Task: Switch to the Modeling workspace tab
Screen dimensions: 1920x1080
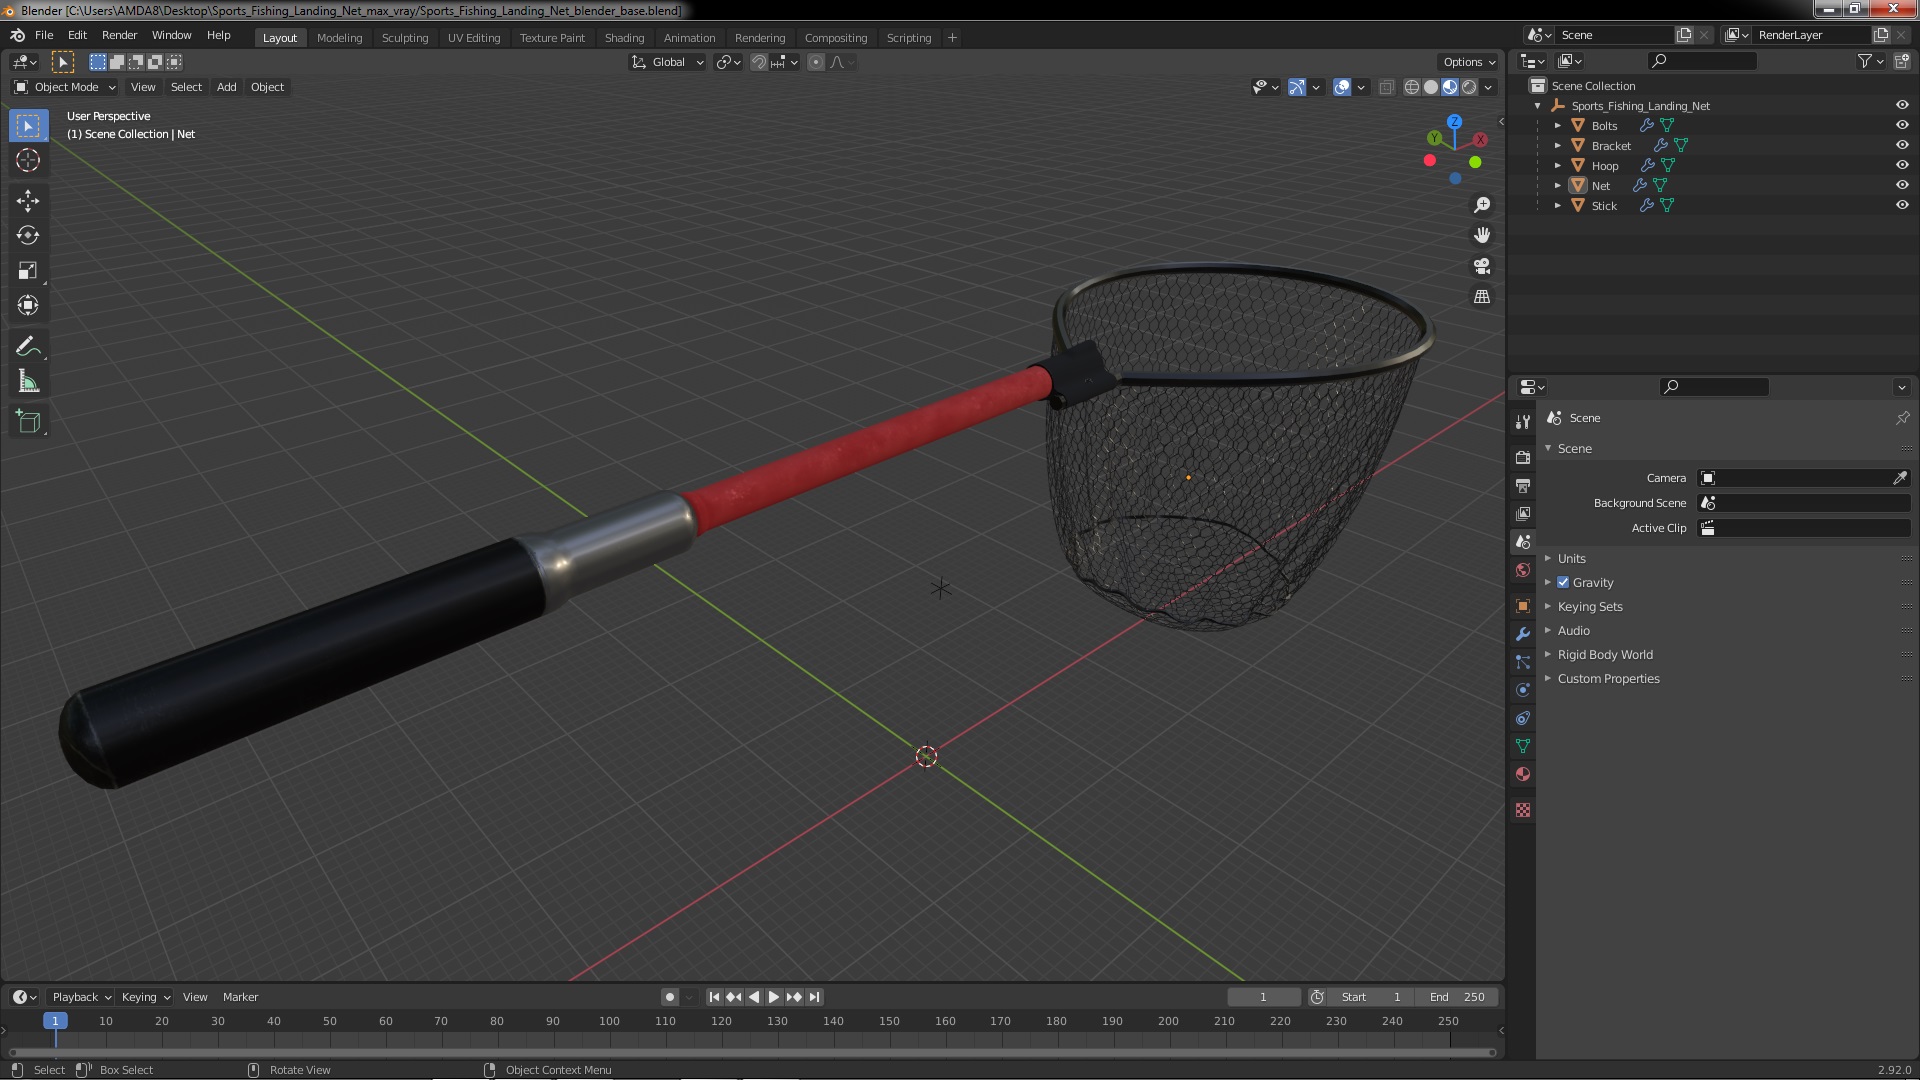Action: tap(339, 38)
